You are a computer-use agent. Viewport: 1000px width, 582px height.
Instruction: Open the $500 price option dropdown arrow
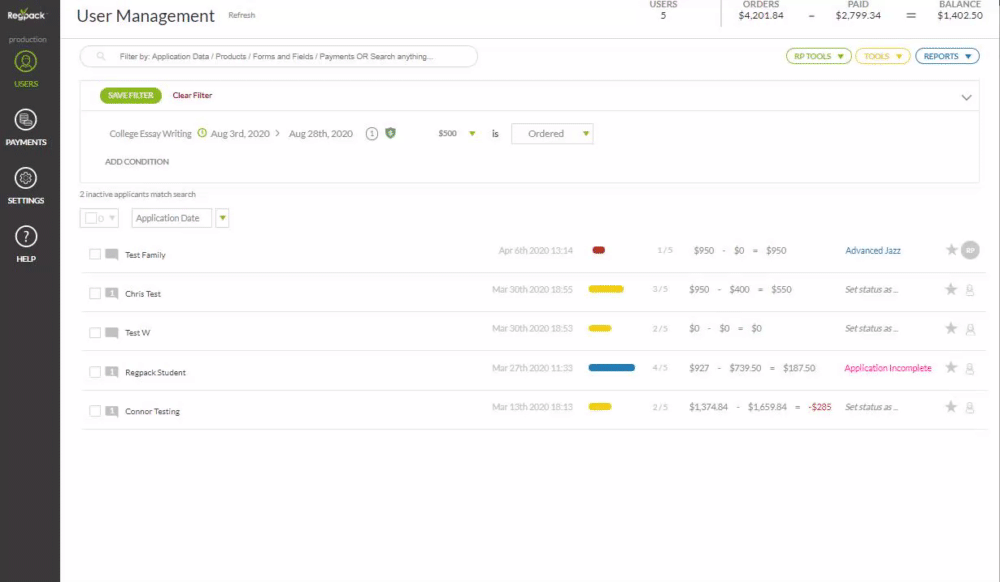(472, 133)
